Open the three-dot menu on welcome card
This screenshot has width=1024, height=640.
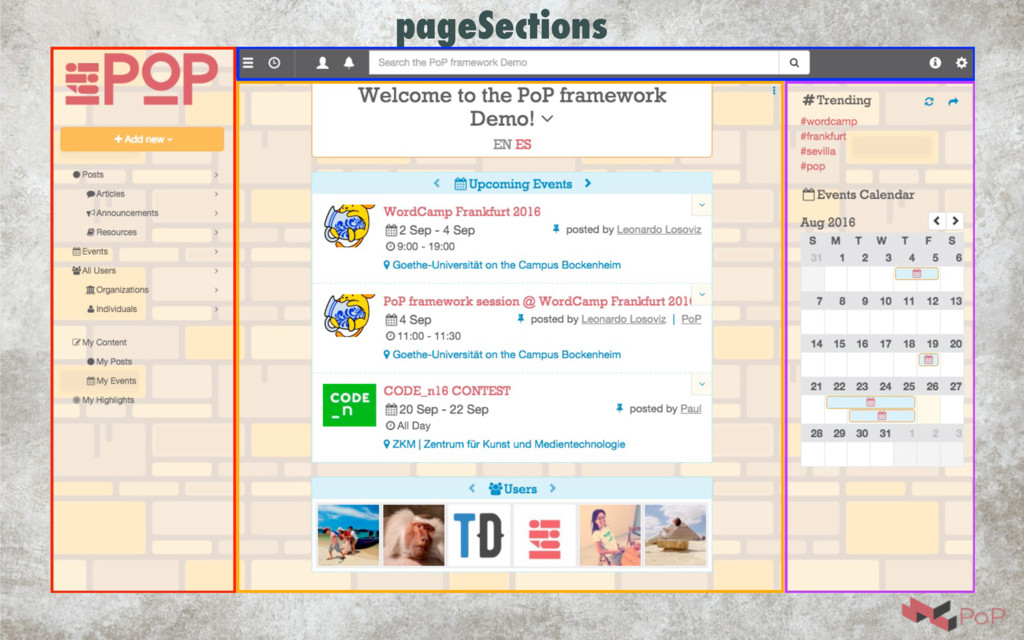click(x=774, y=91)
